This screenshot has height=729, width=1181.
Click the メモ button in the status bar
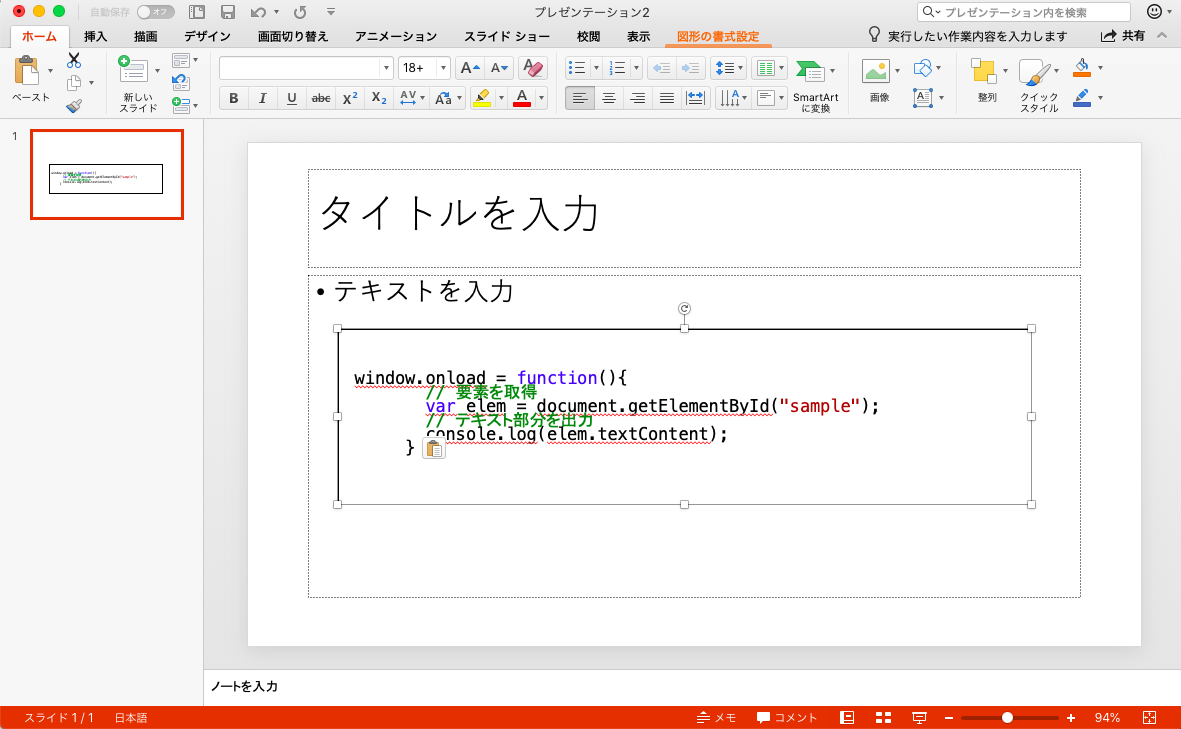click(x=716, y=716)
